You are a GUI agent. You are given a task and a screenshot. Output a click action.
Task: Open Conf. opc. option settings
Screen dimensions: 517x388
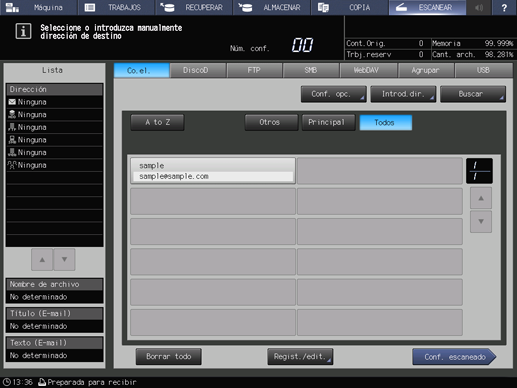[334, 94]
